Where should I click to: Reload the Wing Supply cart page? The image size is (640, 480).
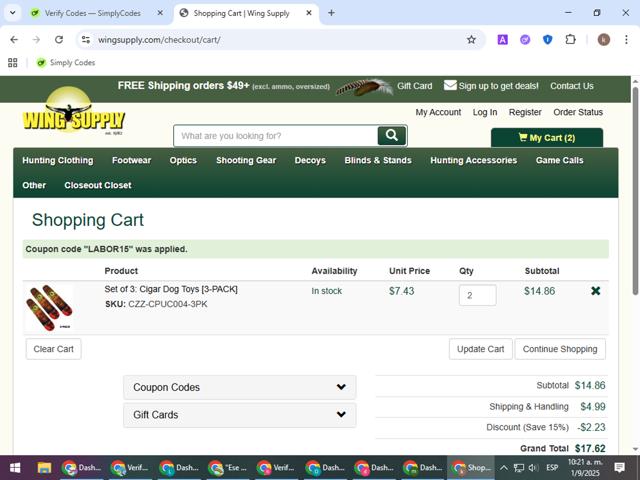[x=59, y=40]
